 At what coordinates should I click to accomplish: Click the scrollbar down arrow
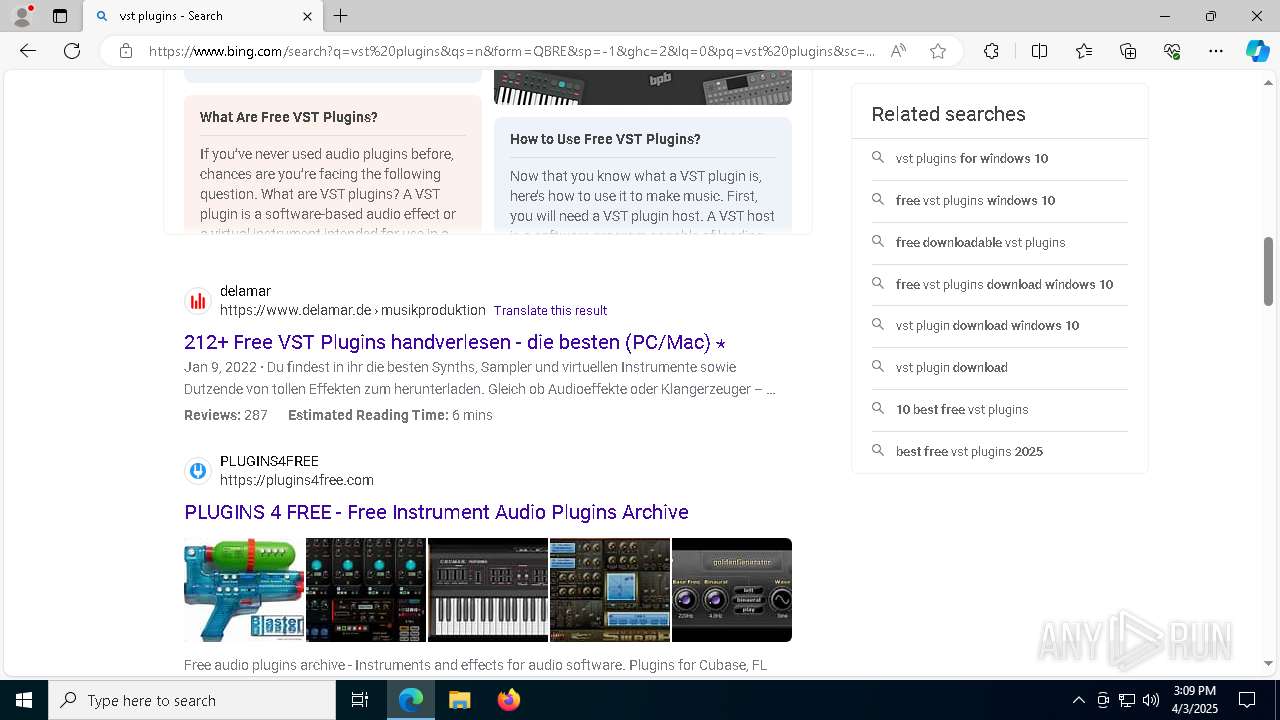pyautogui.click(x=1268, y=663)
